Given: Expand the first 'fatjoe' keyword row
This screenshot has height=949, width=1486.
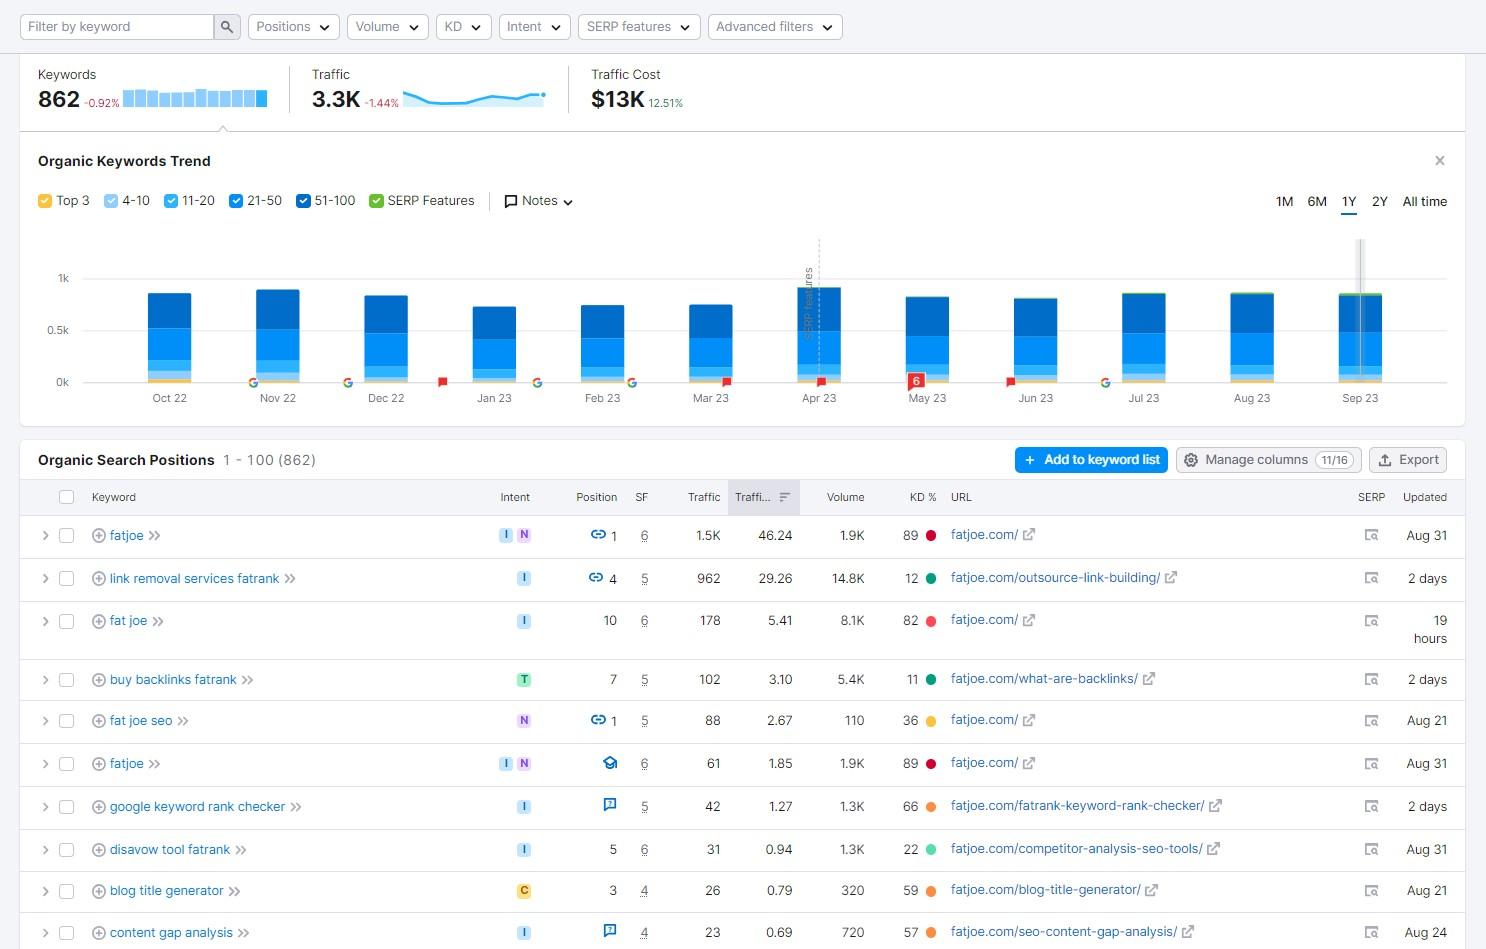Looking at the screenshot, I should 45,536.
